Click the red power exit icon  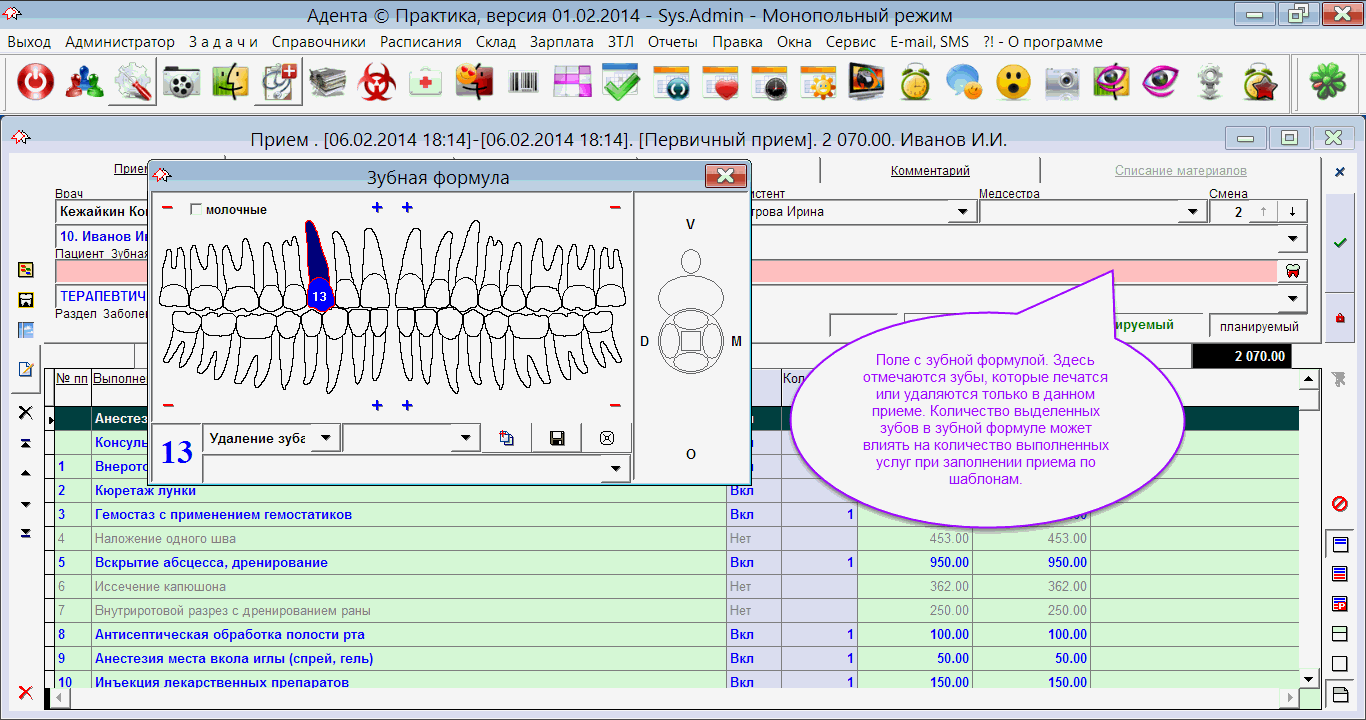tap(35, 83)
